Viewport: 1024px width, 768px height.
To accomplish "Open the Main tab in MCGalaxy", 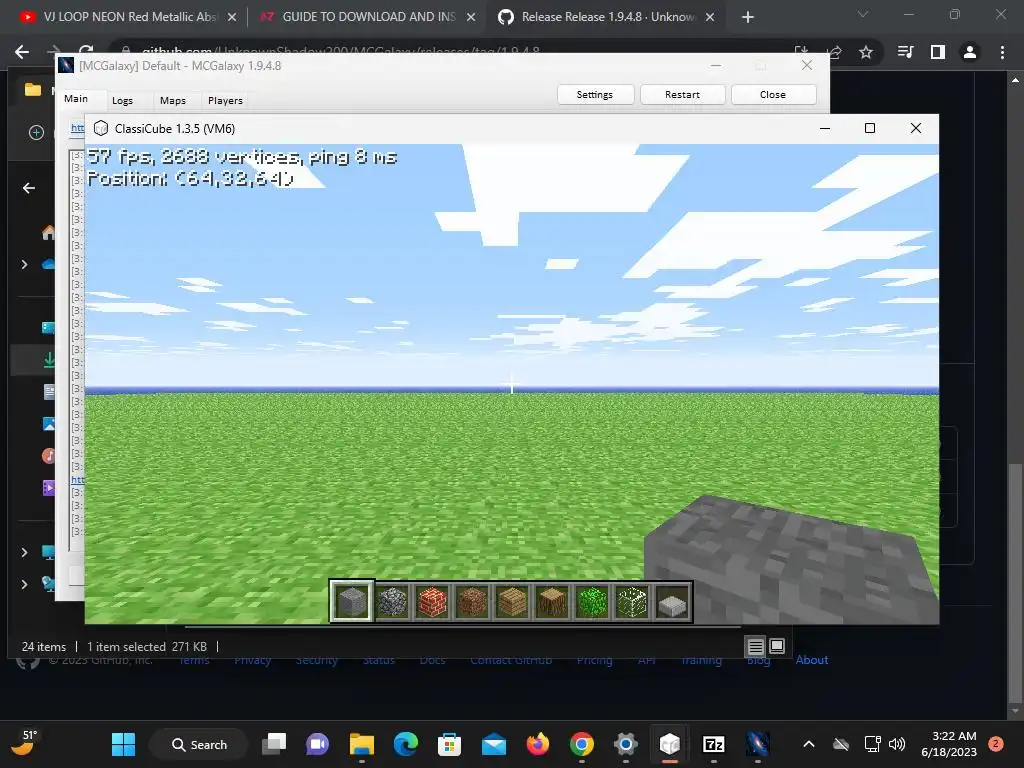I will coord(76,99).
